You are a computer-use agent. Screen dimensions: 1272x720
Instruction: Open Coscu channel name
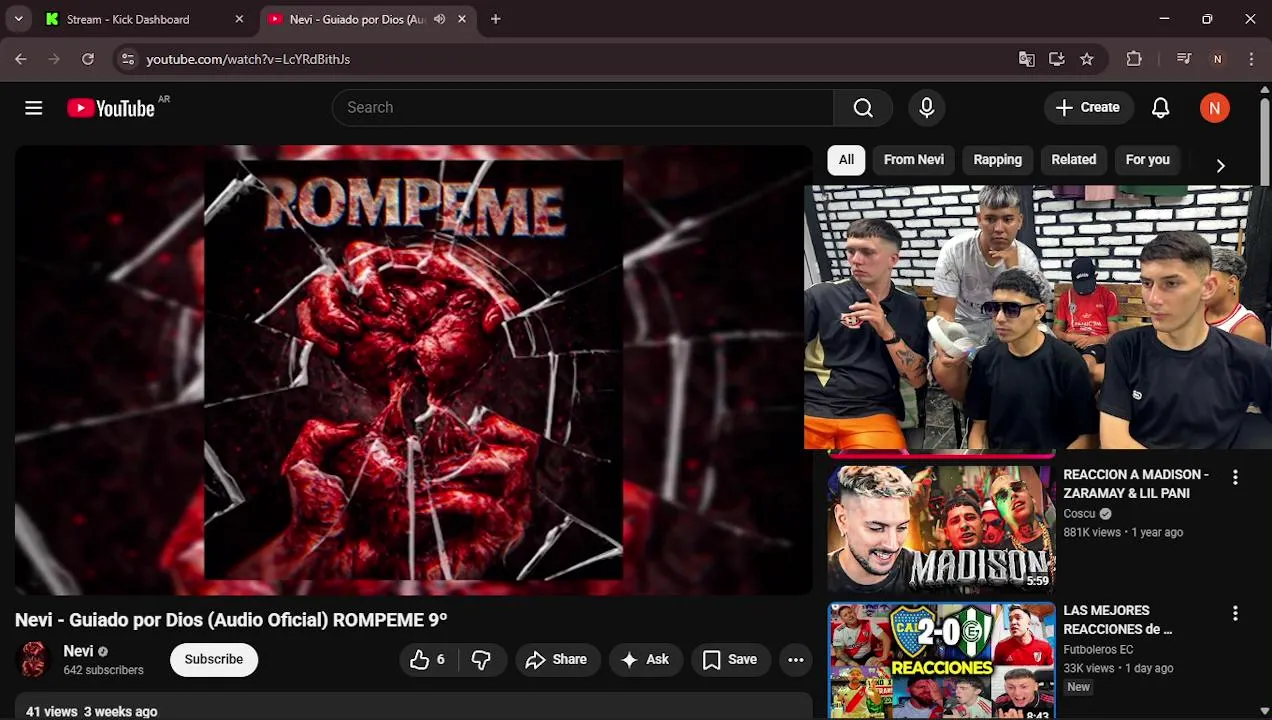pos(1079,514)
